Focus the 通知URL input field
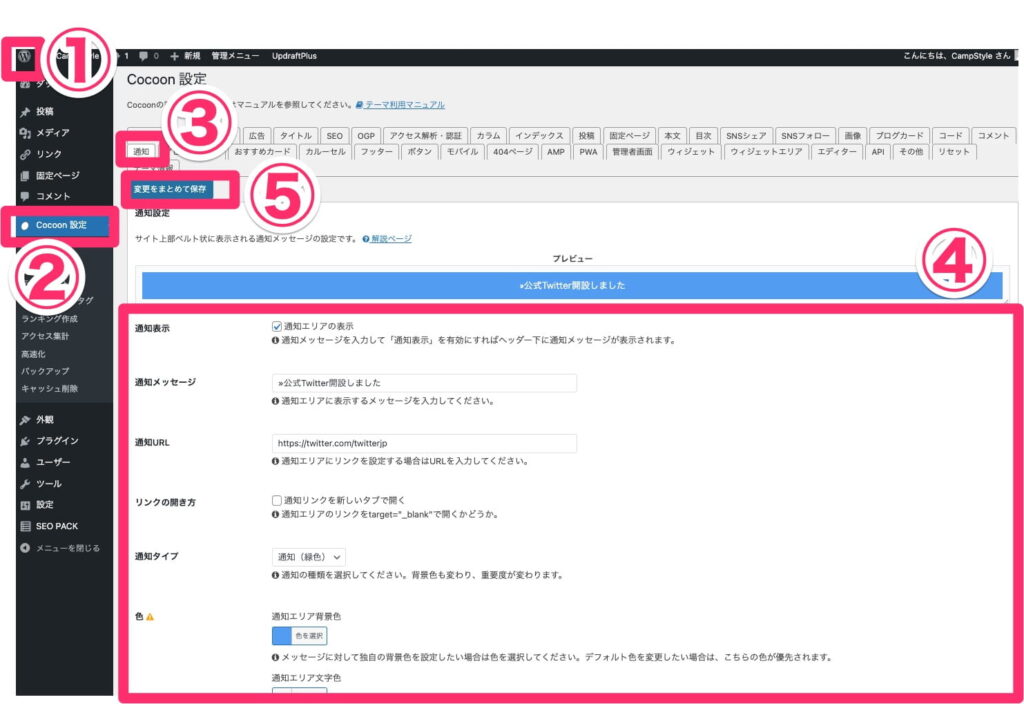 [x=424, y=443]
